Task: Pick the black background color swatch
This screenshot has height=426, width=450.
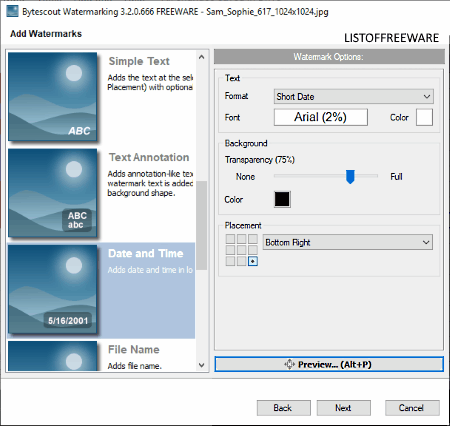Action: pyautogui.click(x=282, y=199)
